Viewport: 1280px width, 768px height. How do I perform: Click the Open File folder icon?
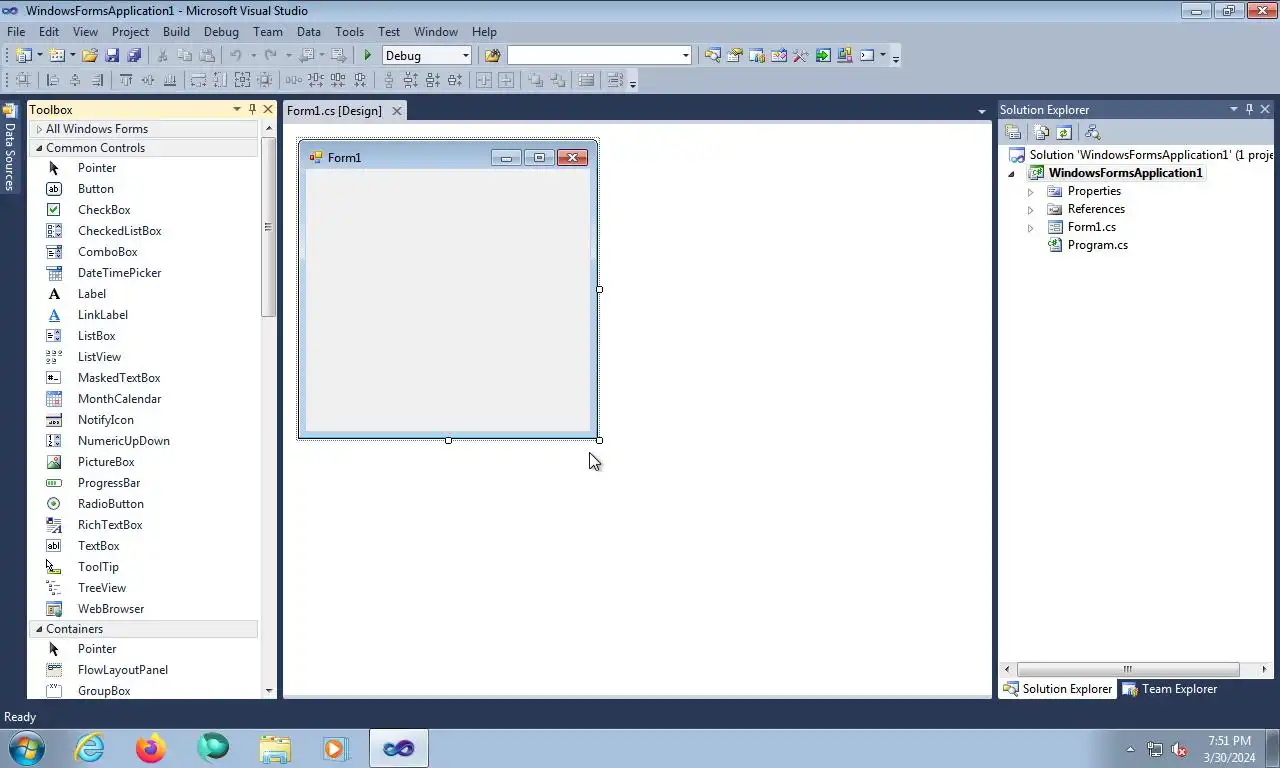click(x=89, y=55)
